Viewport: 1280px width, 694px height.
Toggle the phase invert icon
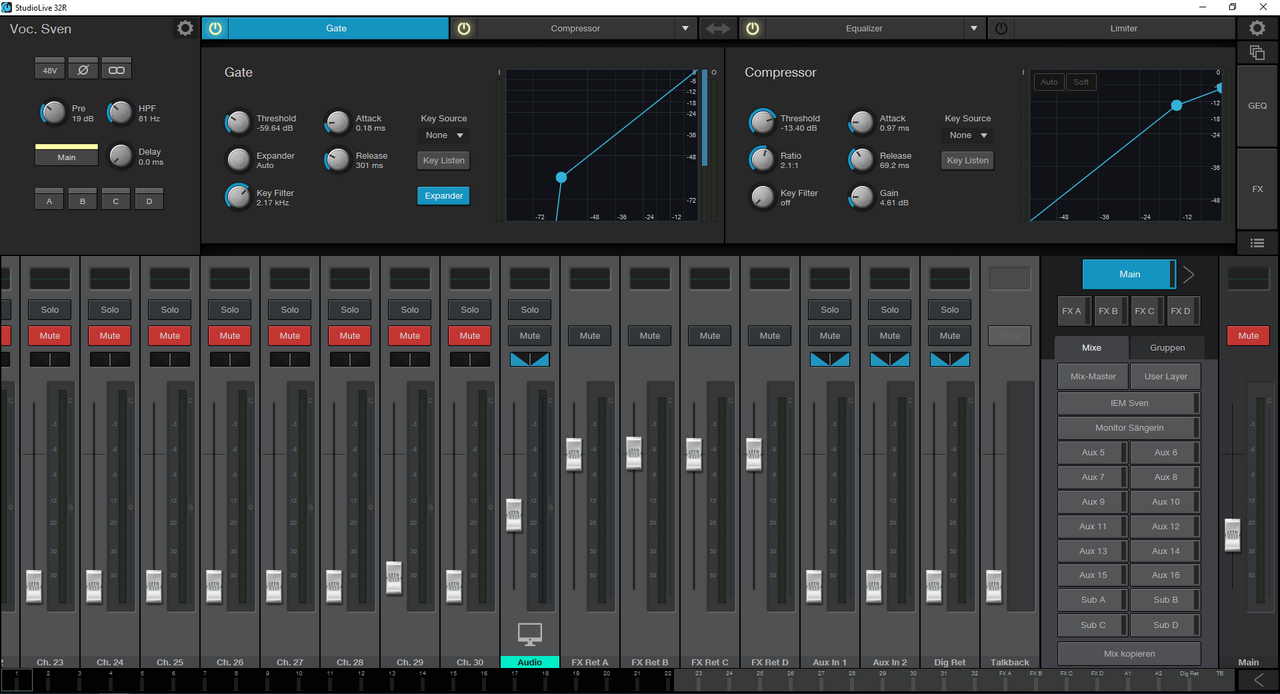pos(83,71)
